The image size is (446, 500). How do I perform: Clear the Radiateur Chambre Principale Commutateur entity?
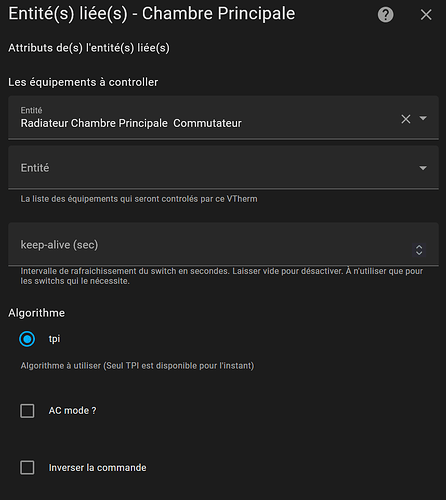pyautogui.click(x=406, y=119)
